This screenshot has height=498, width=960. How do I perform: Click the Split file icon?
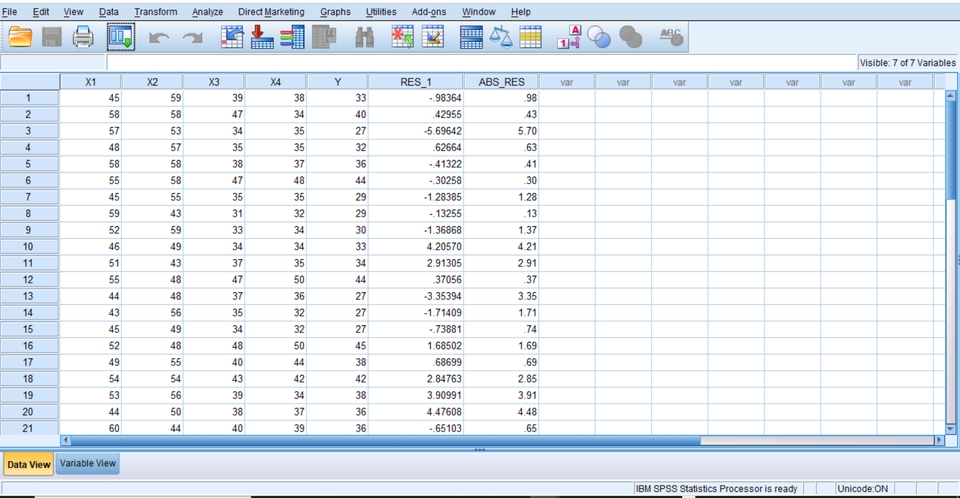[x=471, y=37]
